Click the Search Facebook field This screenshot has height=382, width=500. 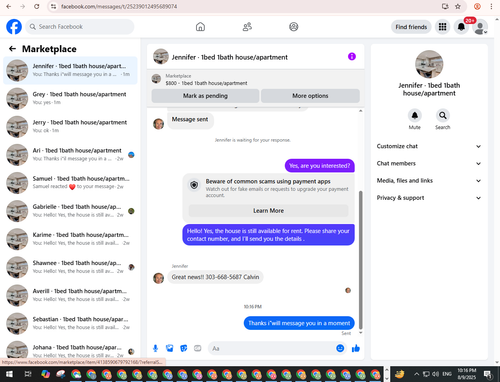click(80, 27)
